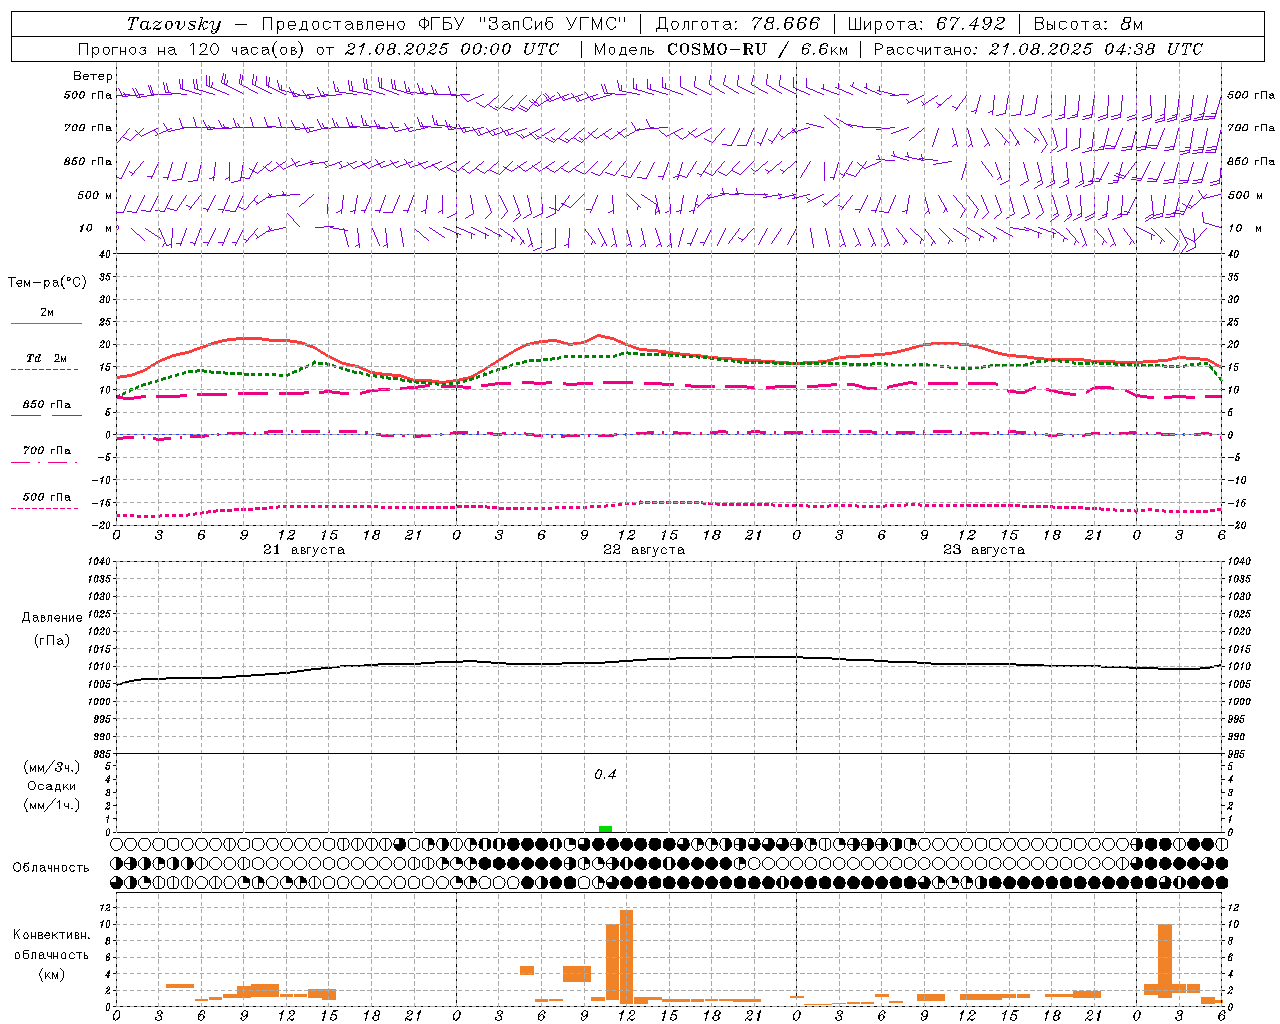
Task: Click the (мм/1ч.) precipitation unit label
Action: (52, 805)
